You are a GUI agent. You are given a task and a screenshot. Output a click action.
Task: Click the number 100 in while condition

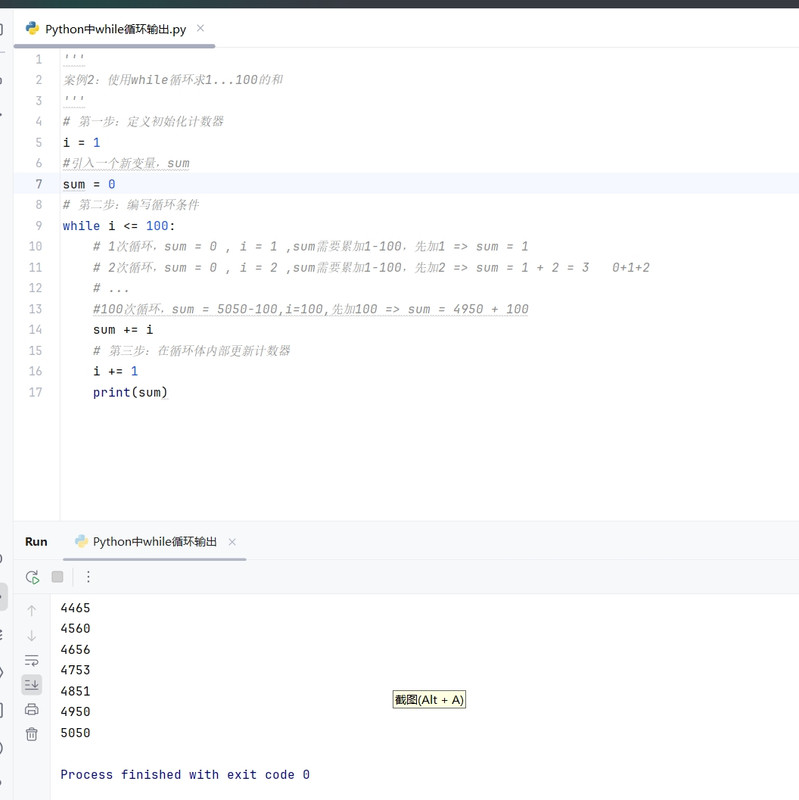tap(157, 226)
